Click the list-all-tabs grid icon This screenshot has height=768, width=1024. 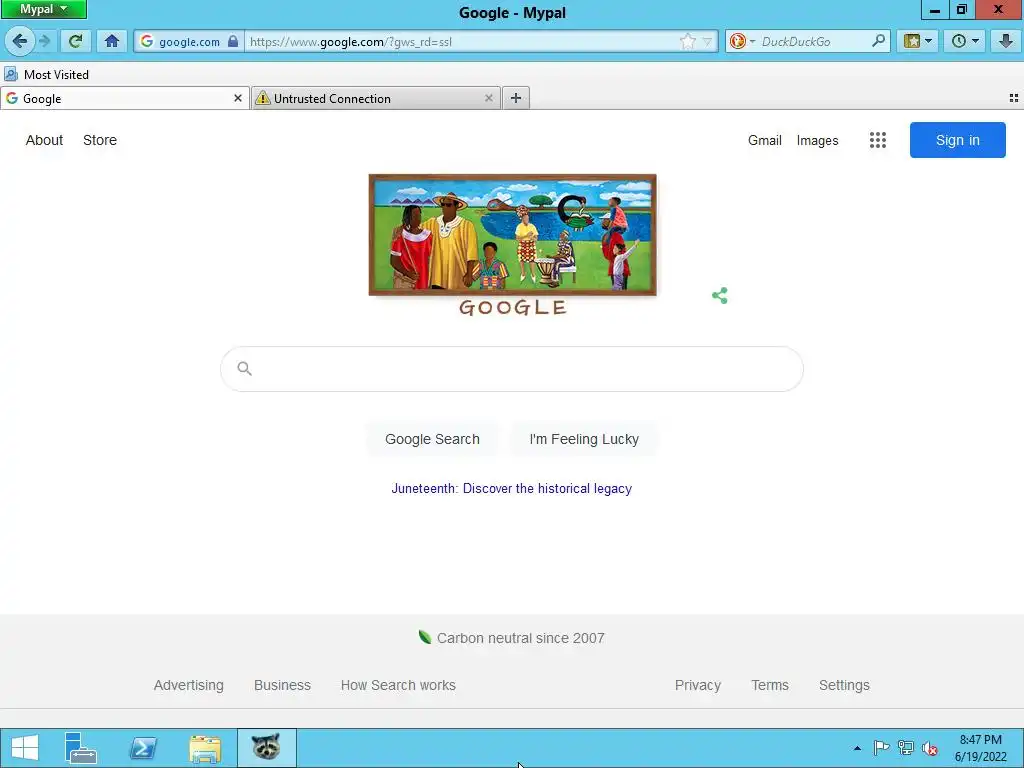(x=1014, y=98)
